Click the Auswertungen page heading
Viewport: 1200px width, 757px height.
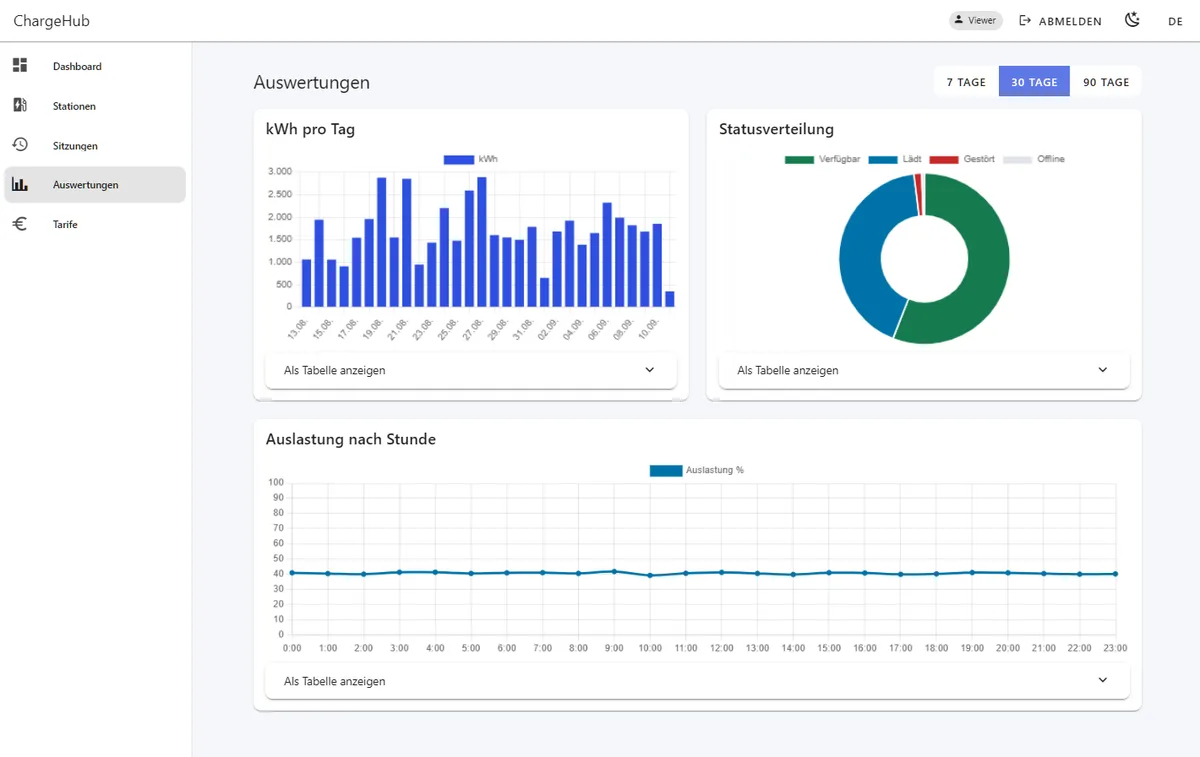pyautogui.click(x=312, y=82)
